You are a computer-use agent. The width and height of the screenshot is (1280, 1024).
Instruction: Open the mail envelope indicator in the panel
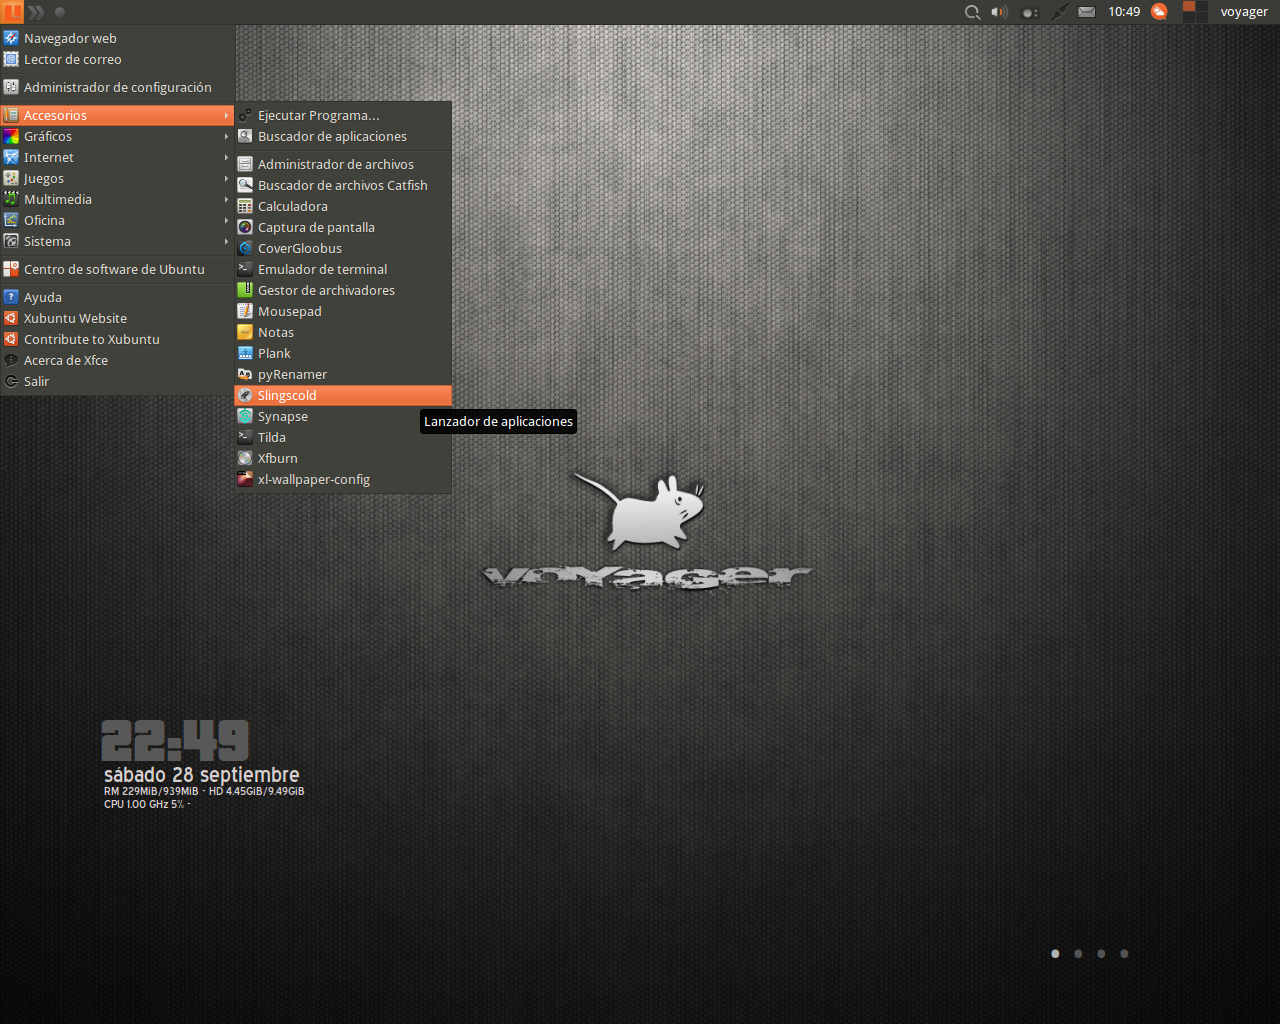pyautogui.click(x=1086, y=12)
